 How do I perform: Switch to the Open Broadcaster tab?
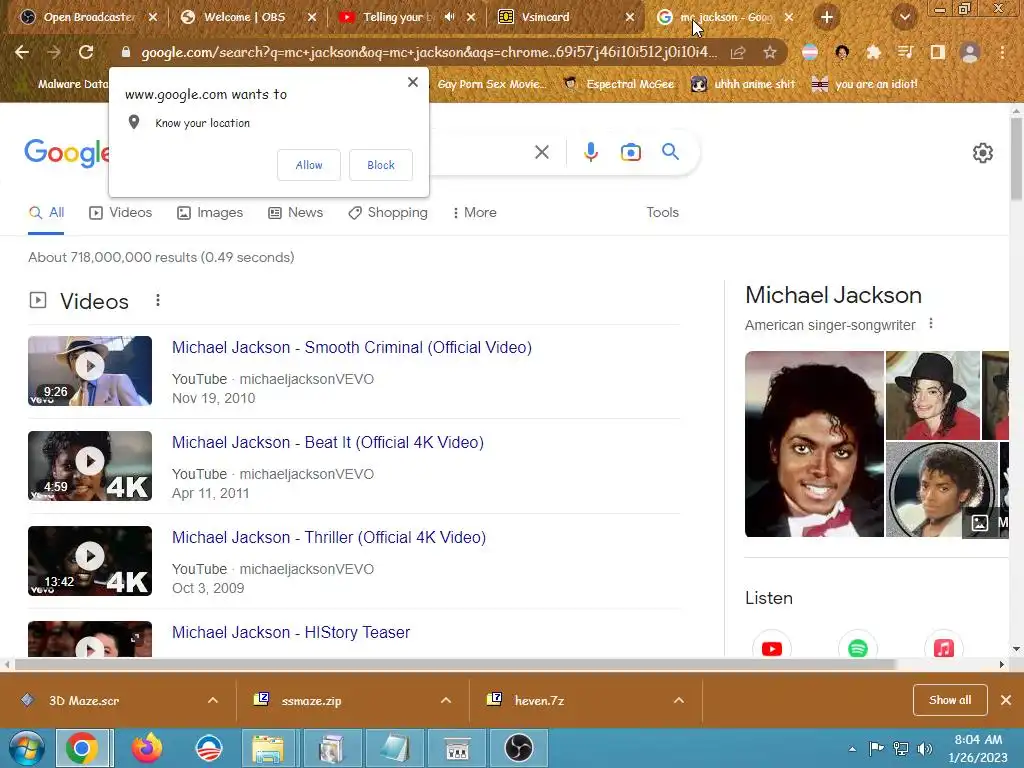point(87,17)
